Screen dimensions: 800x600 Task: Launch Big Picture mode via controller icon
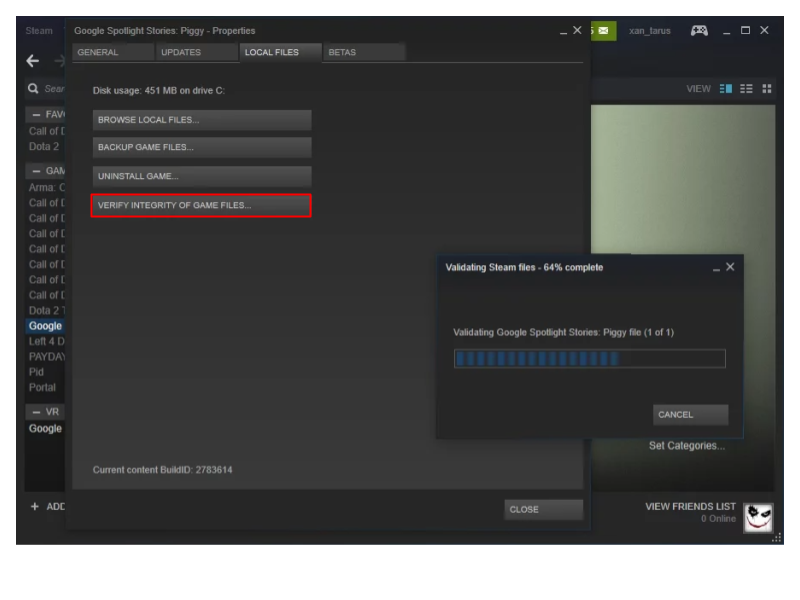tap(699, 31)
